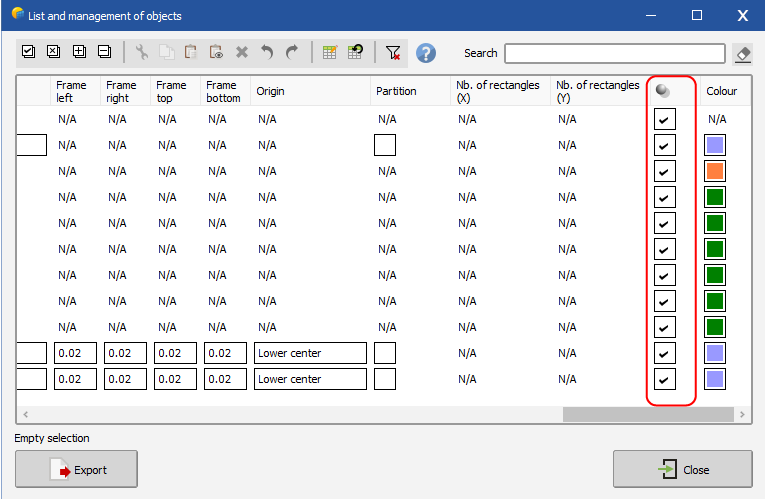
Task: Click the Close button with door icon
Action: coord(683,469)
